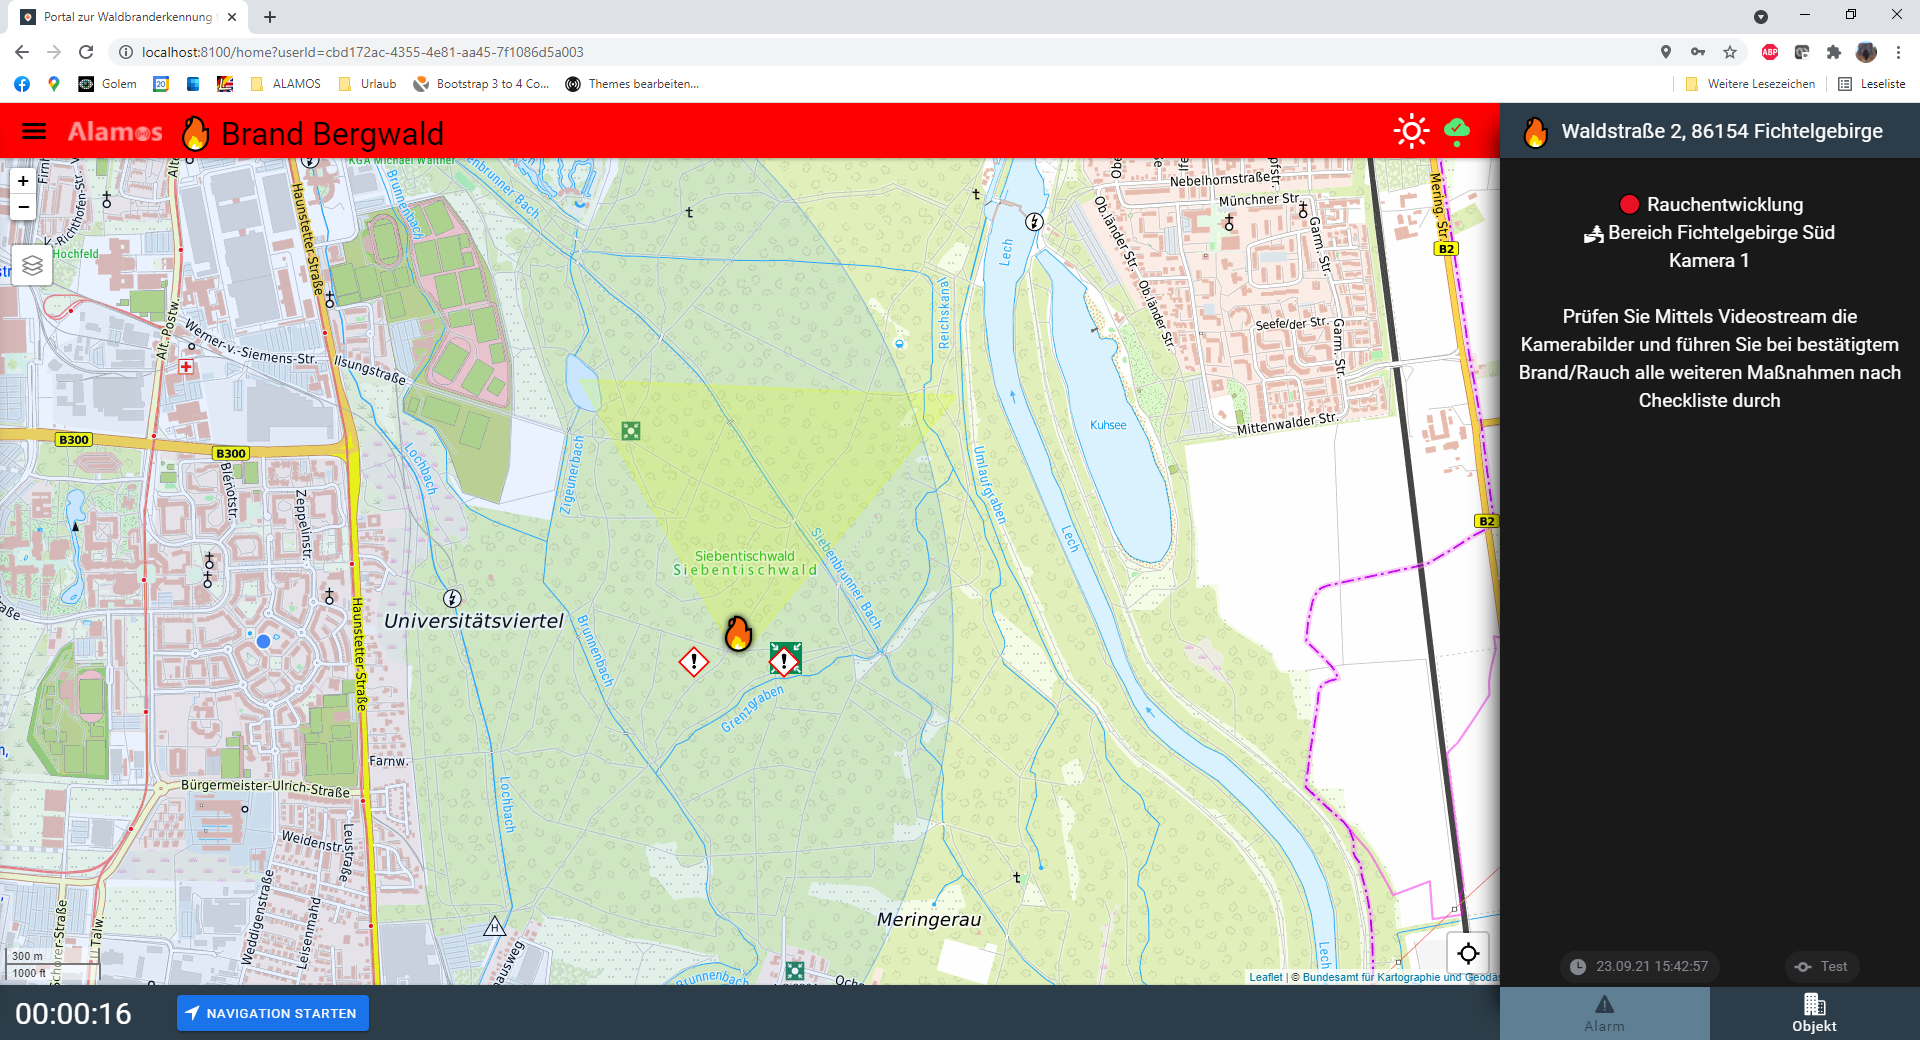Click the left hazard warning diamond marker

[x=693, y=662]
